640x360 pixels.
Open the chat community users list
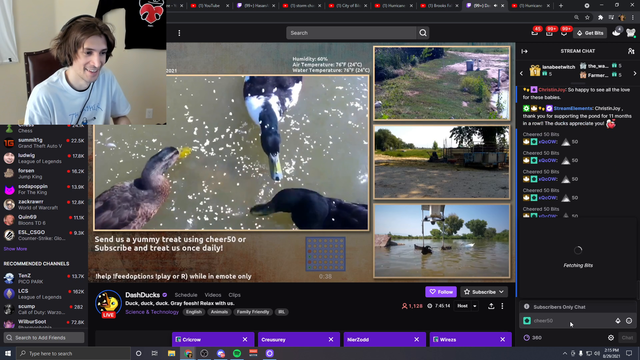[x=631, y=51]
